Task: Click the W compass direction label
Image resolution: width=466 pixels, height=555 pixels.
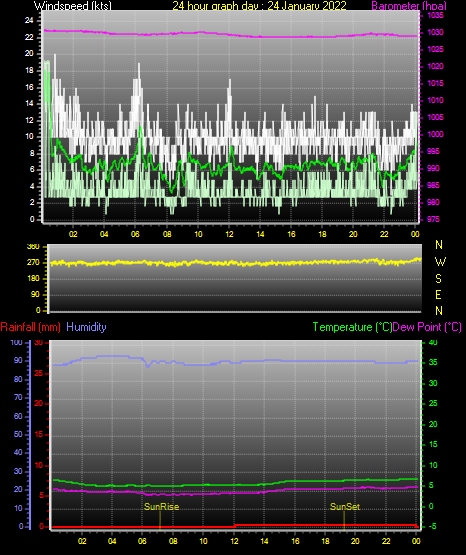Action: pos(440,262)
